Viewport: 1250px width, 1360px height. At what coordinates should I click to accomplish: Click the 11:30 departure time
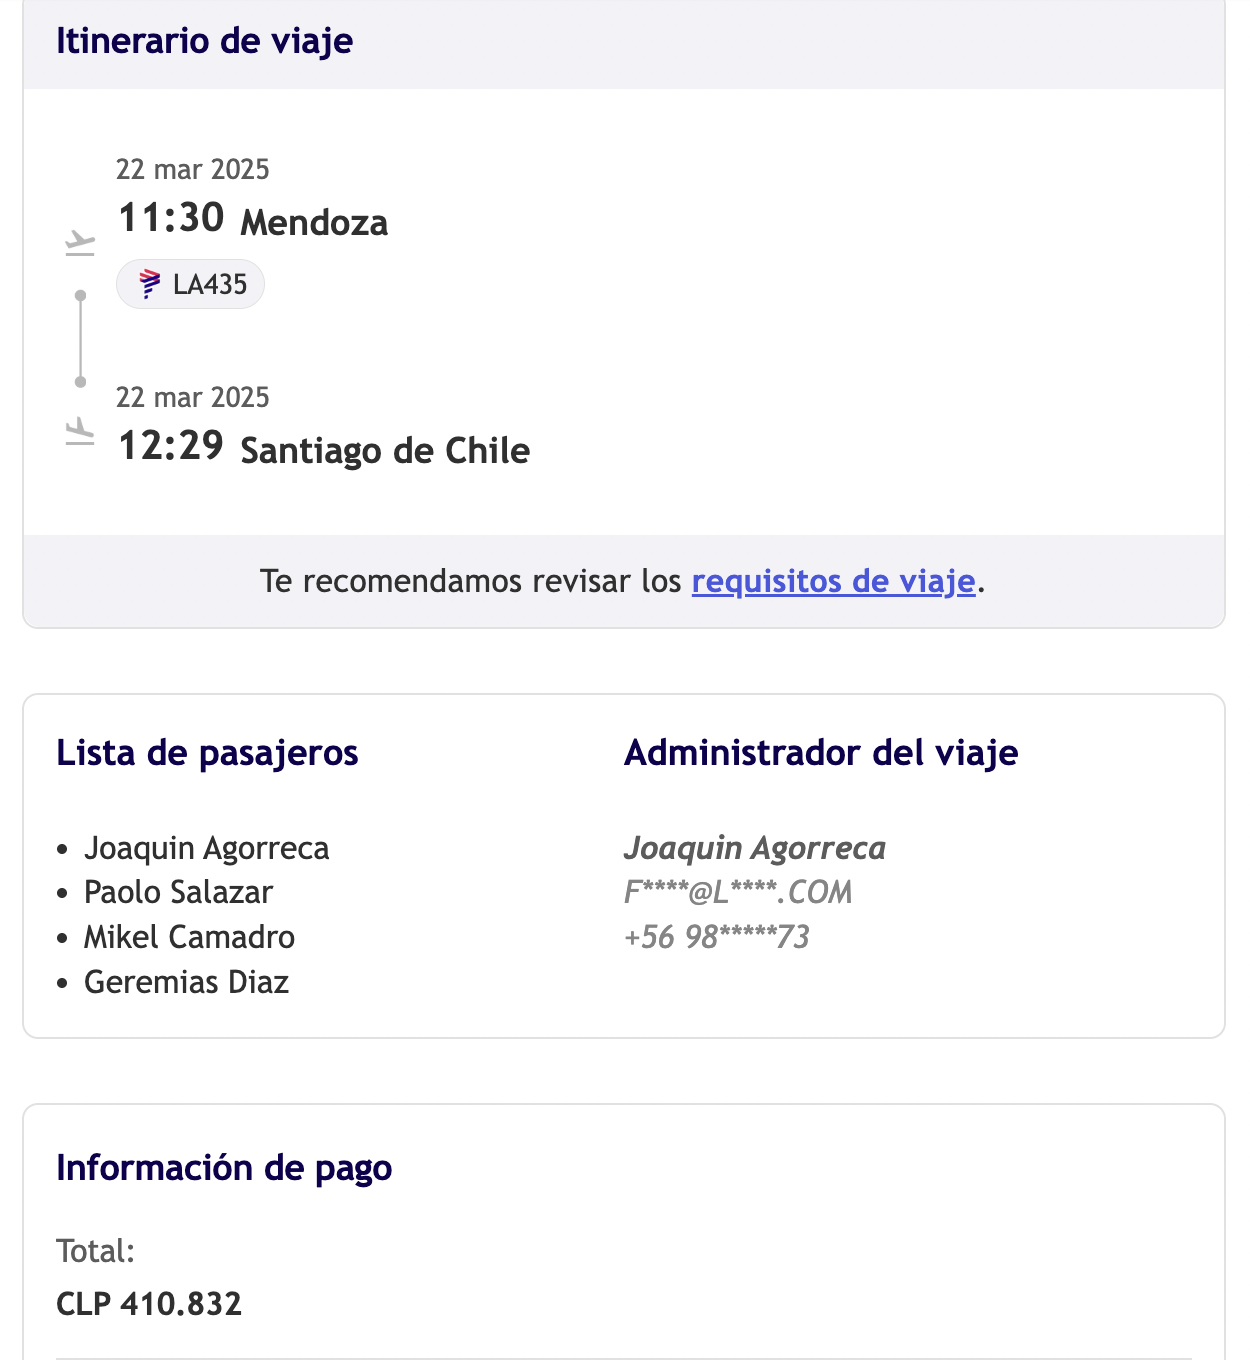pos(171,218)
